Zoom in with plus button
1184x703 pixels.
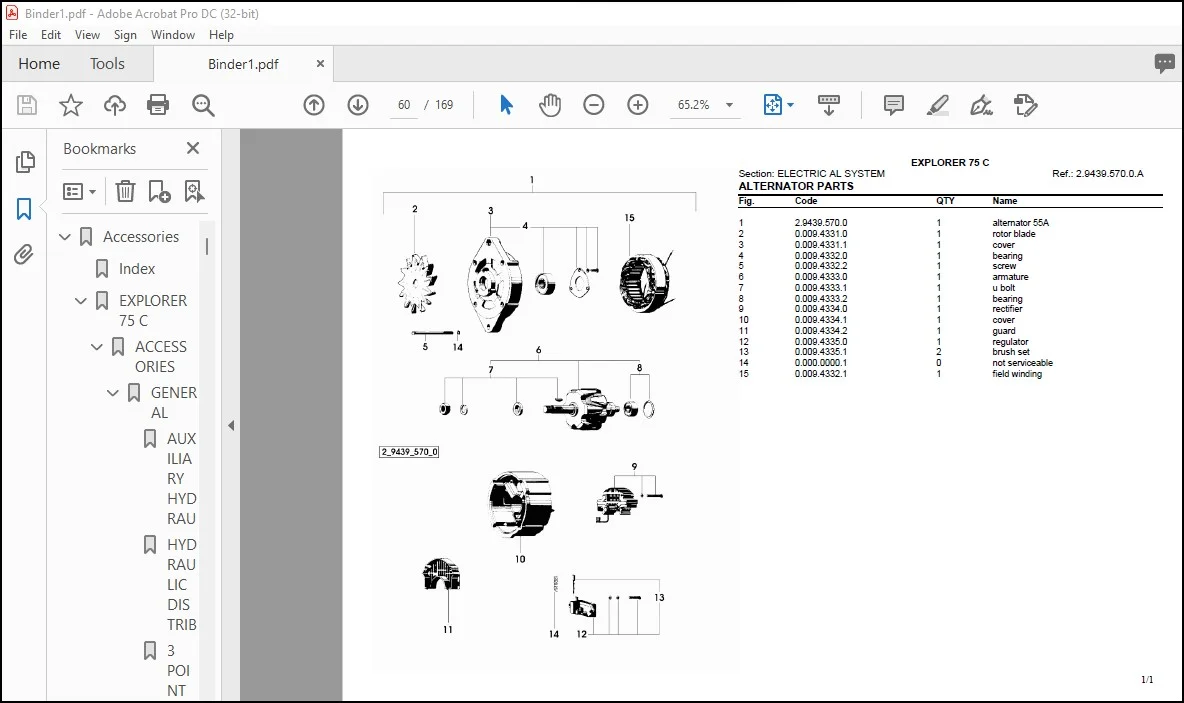pyautogui.click(x=638, y=105)
